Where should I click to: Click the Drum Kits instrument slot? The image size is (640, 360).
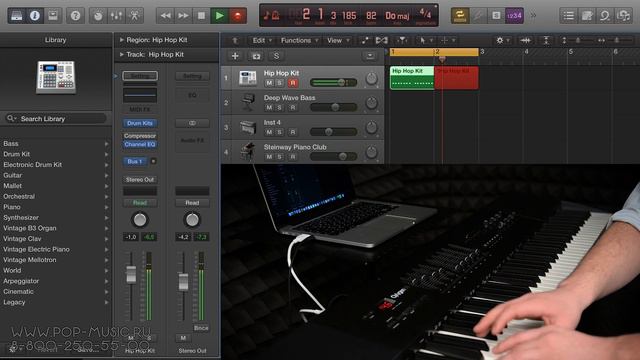click(140, 123)
